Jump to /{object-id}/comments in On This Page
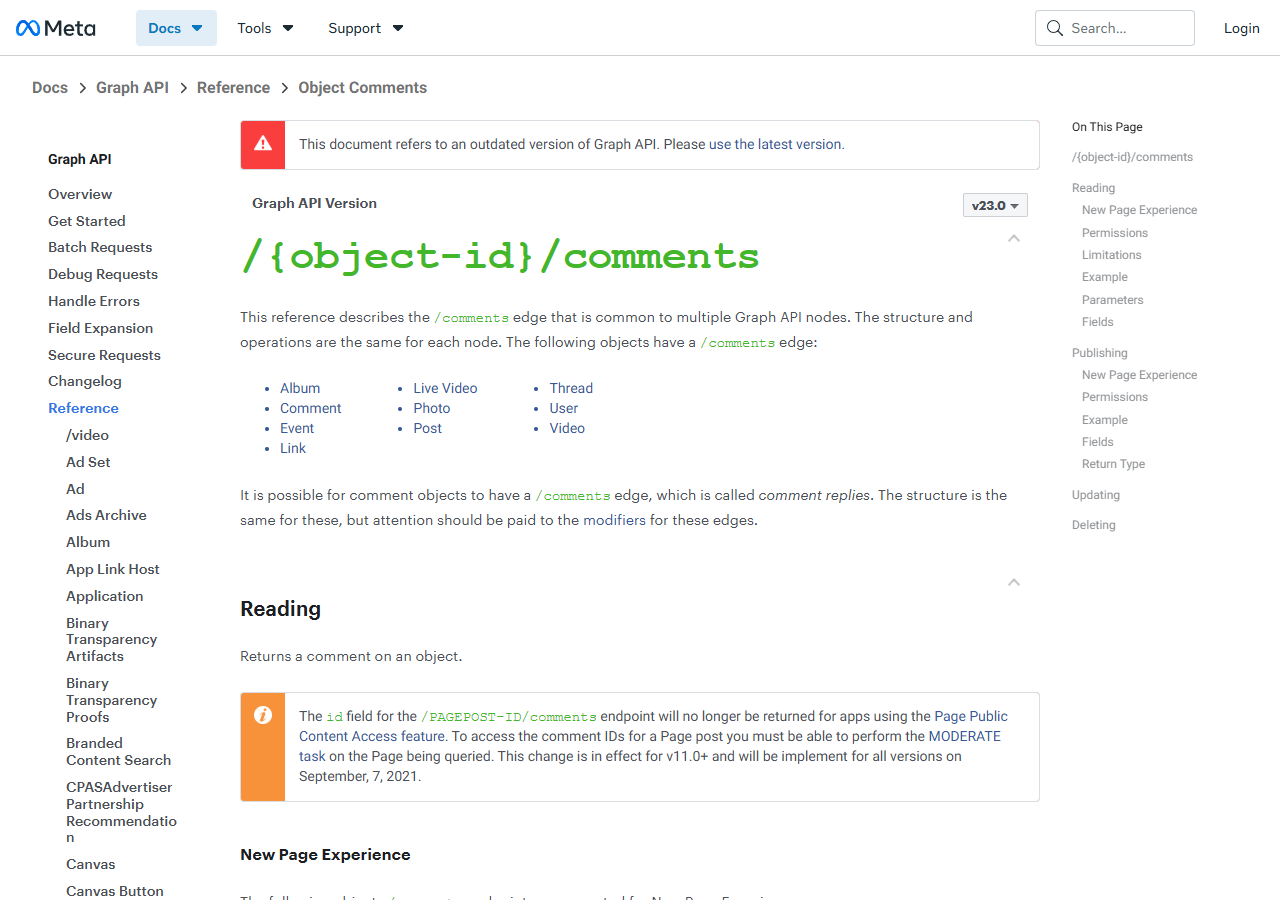 [x=1132, y=157]
